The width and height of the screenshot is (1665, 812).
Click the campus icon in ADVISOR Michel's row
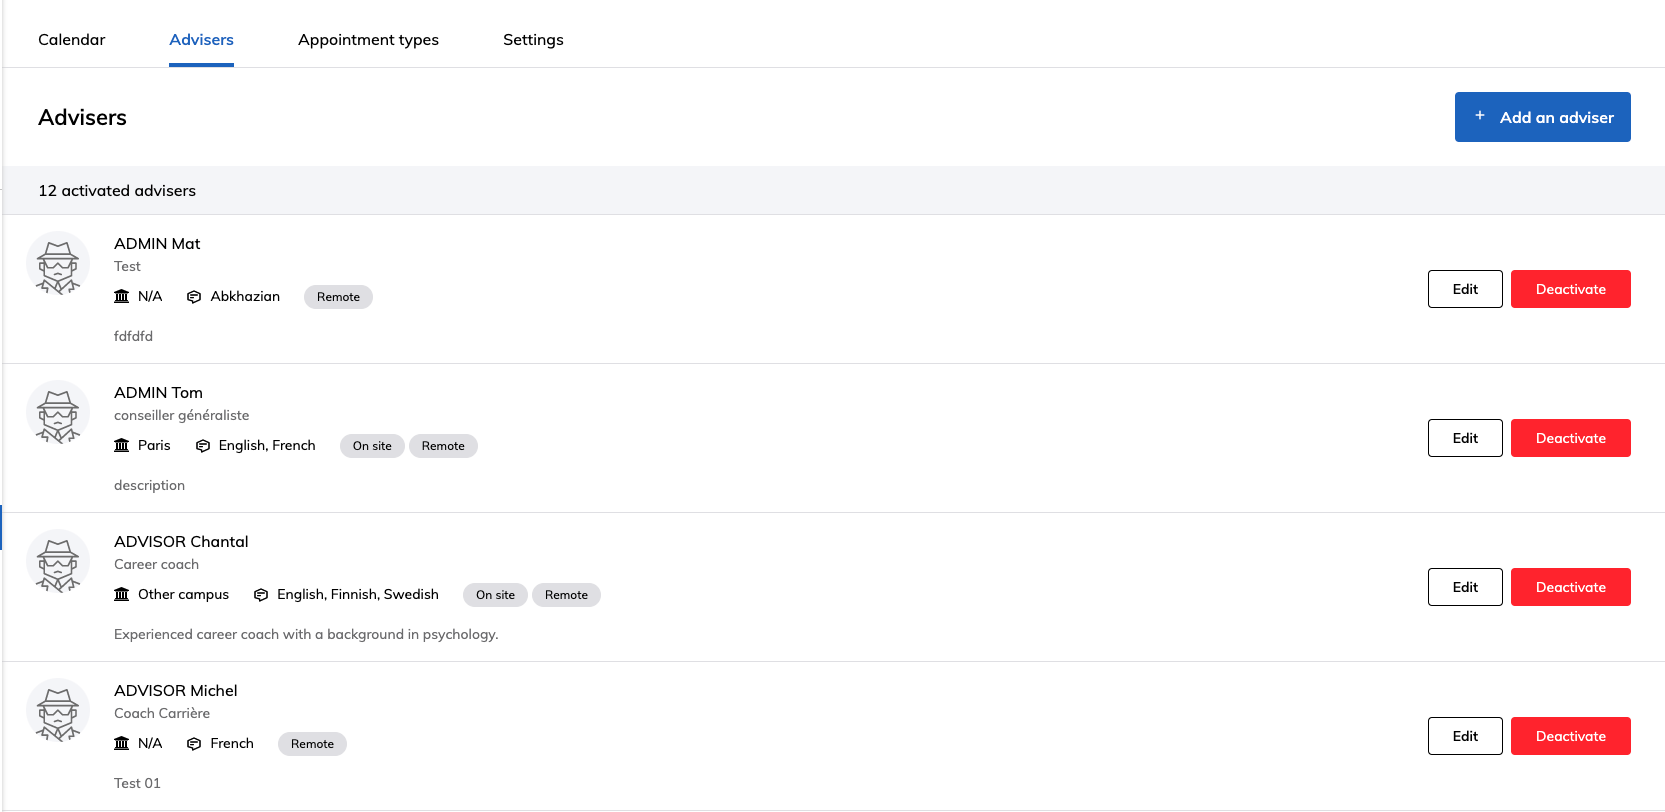coord(122,743)
